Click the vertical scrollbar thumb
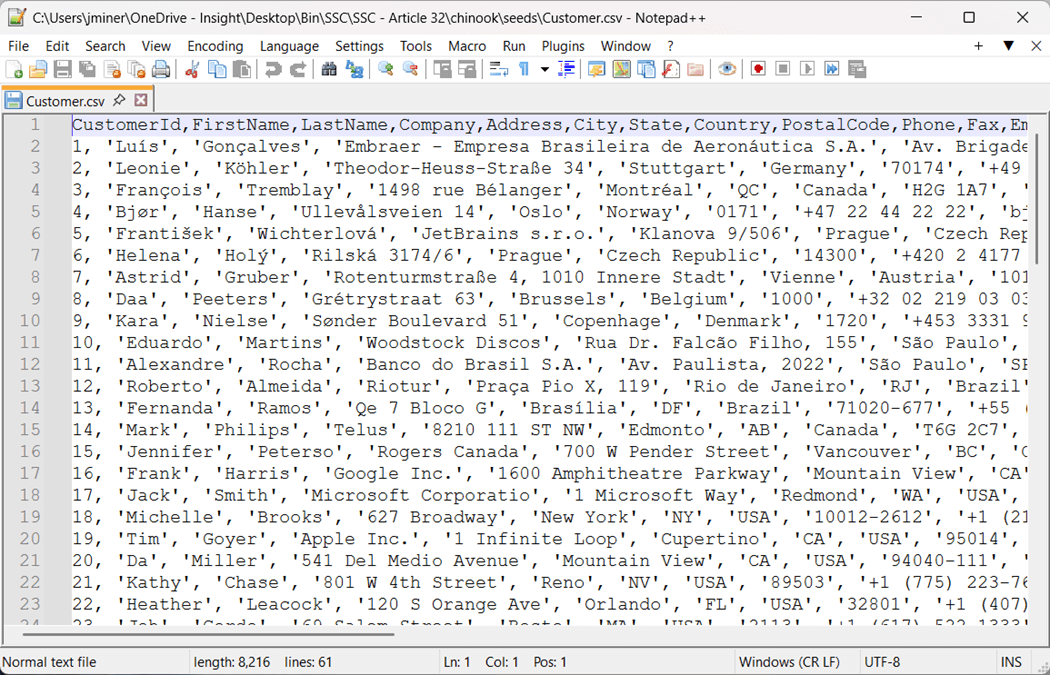Image resolution: width=1050 pixels, height=675 pixels. [x=1037, y=200]
